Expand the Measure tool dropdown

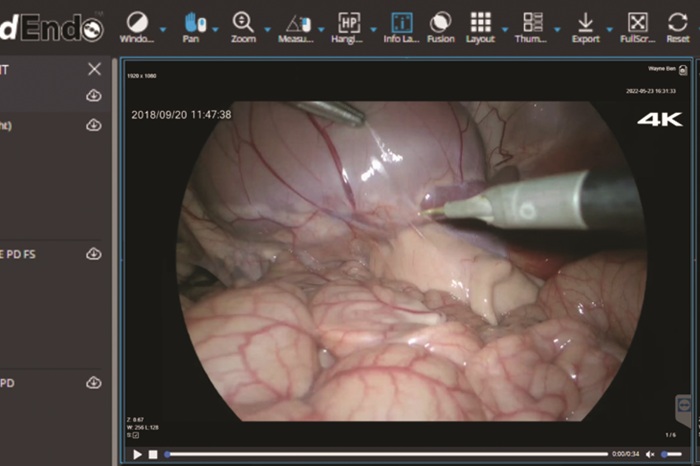321,29
